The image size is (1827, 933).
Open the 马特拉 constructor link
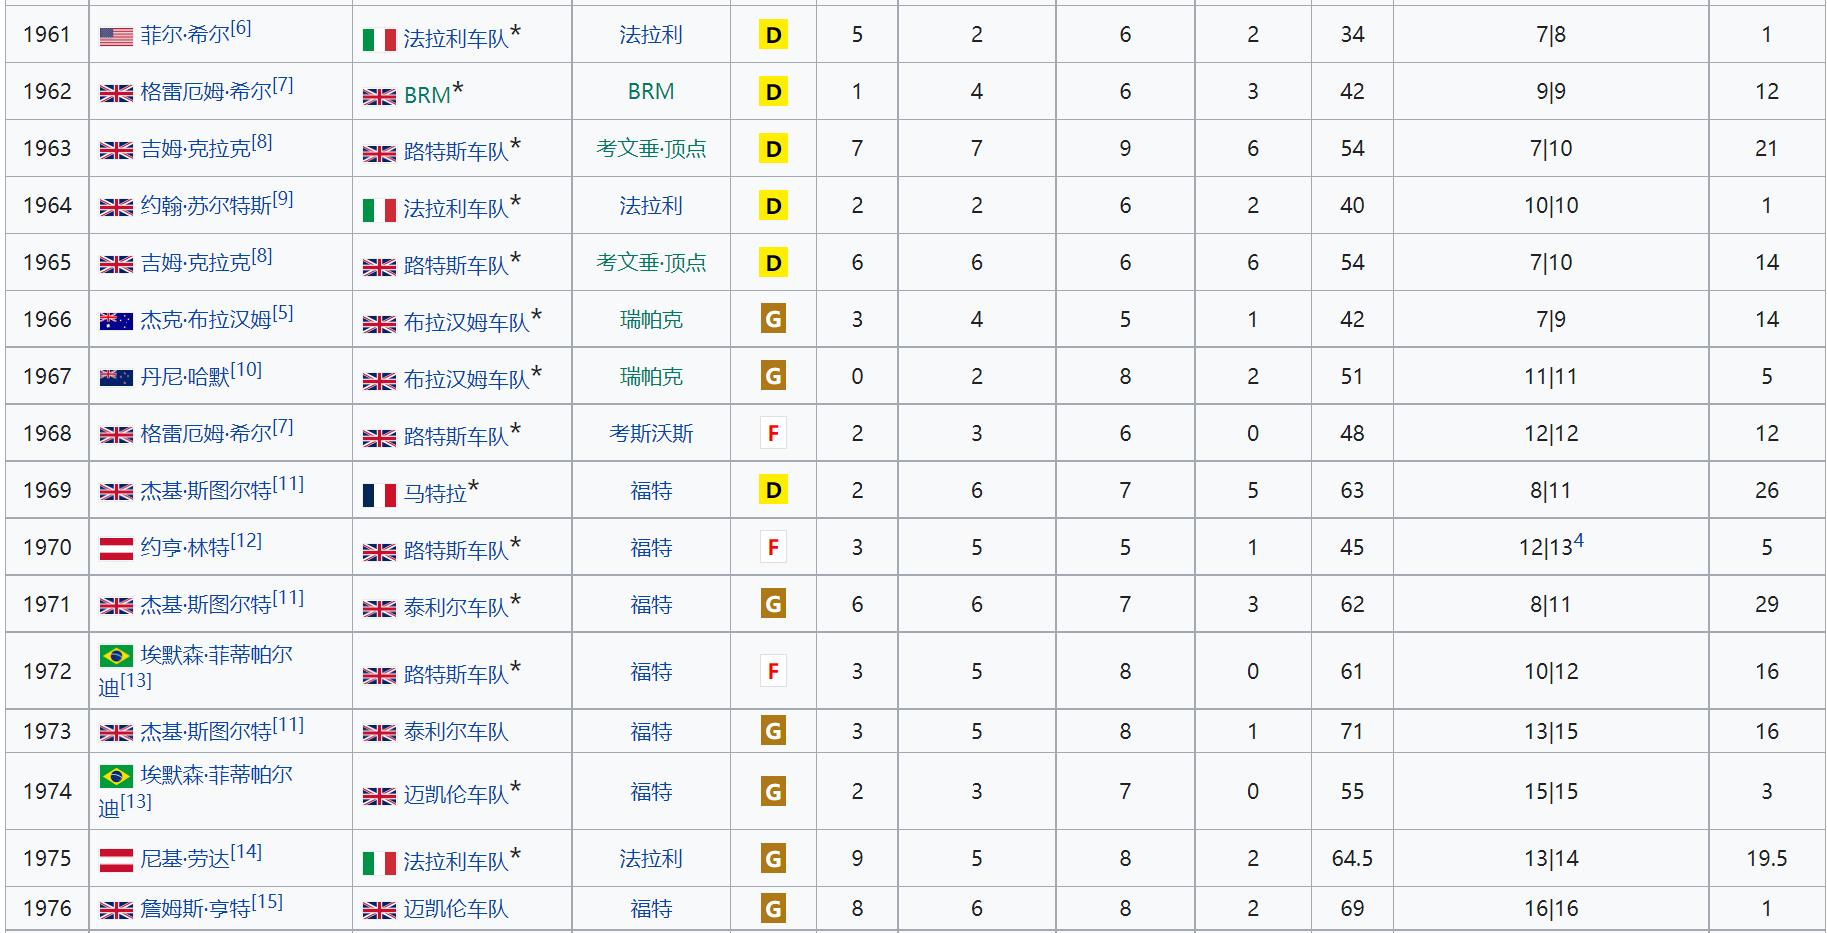[435, 494]
